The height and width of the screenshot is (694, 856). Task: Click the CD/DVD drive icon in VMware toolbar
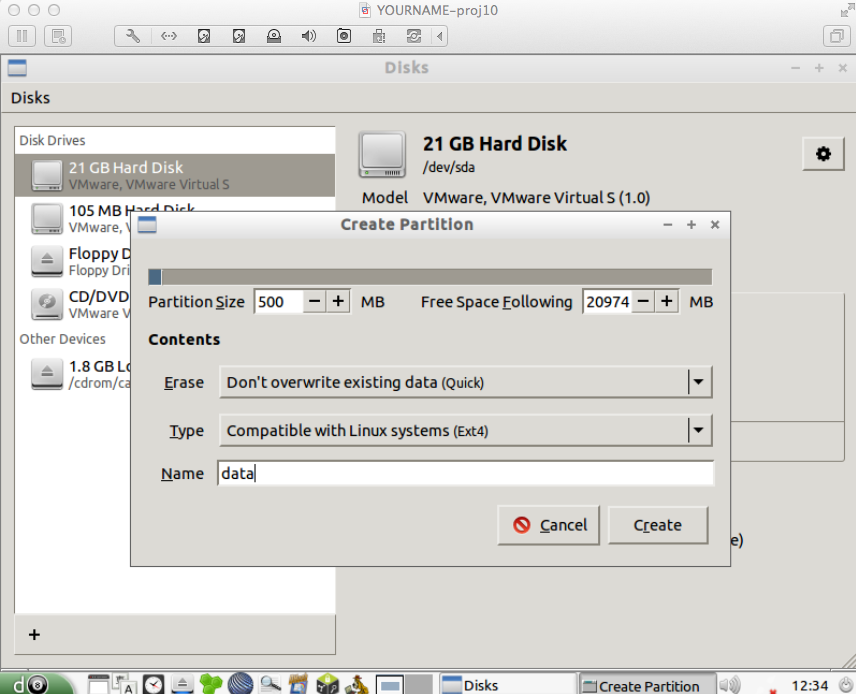coord(274,36)
